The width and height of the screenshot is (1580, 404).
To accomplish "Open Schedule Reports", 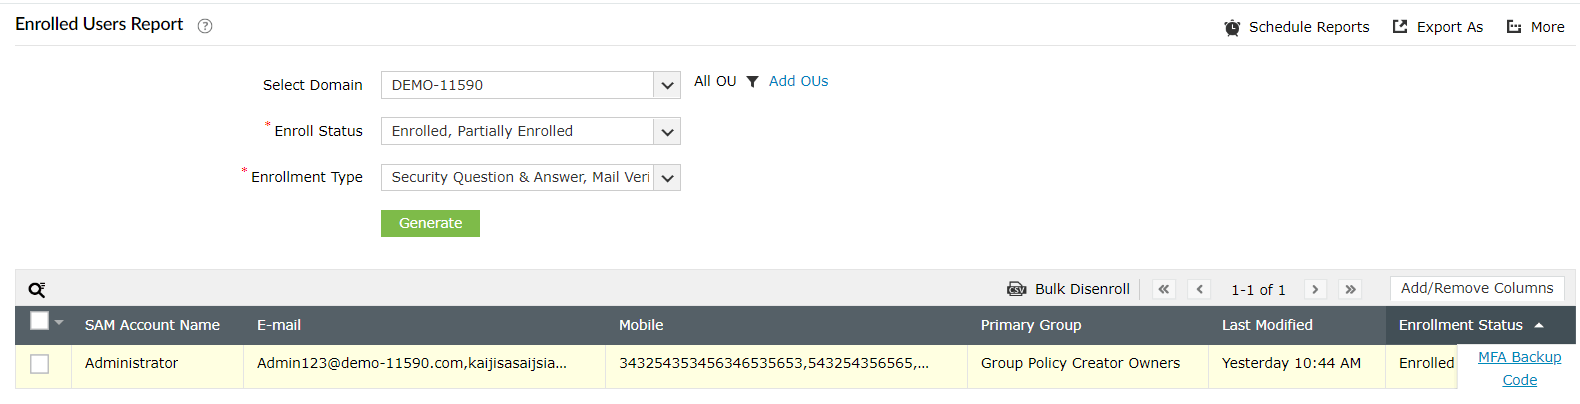I will pyautogui.click(x=1297, y=27).
